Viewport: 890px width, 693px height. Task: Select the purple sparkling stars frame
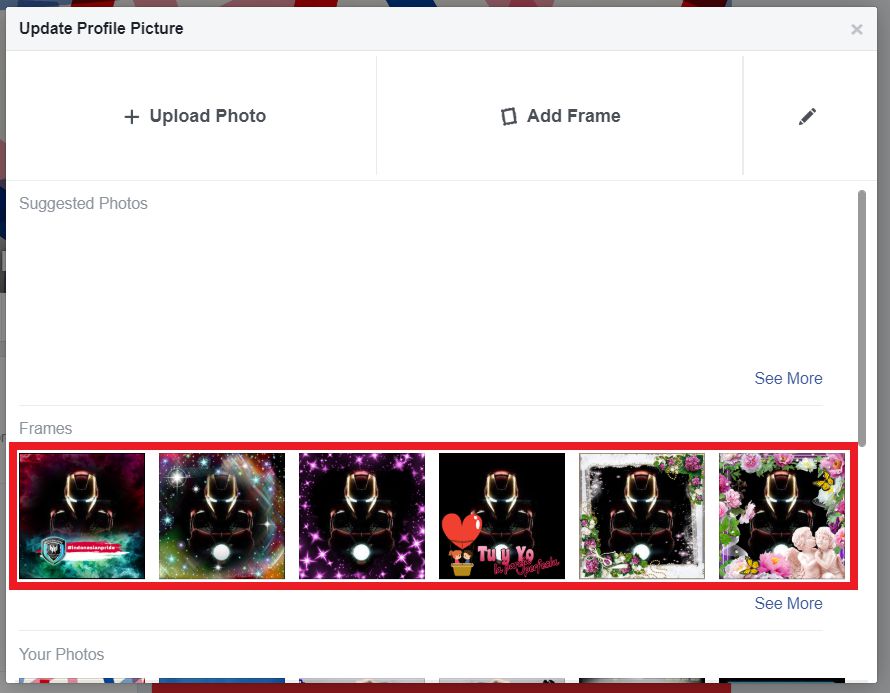362,516
